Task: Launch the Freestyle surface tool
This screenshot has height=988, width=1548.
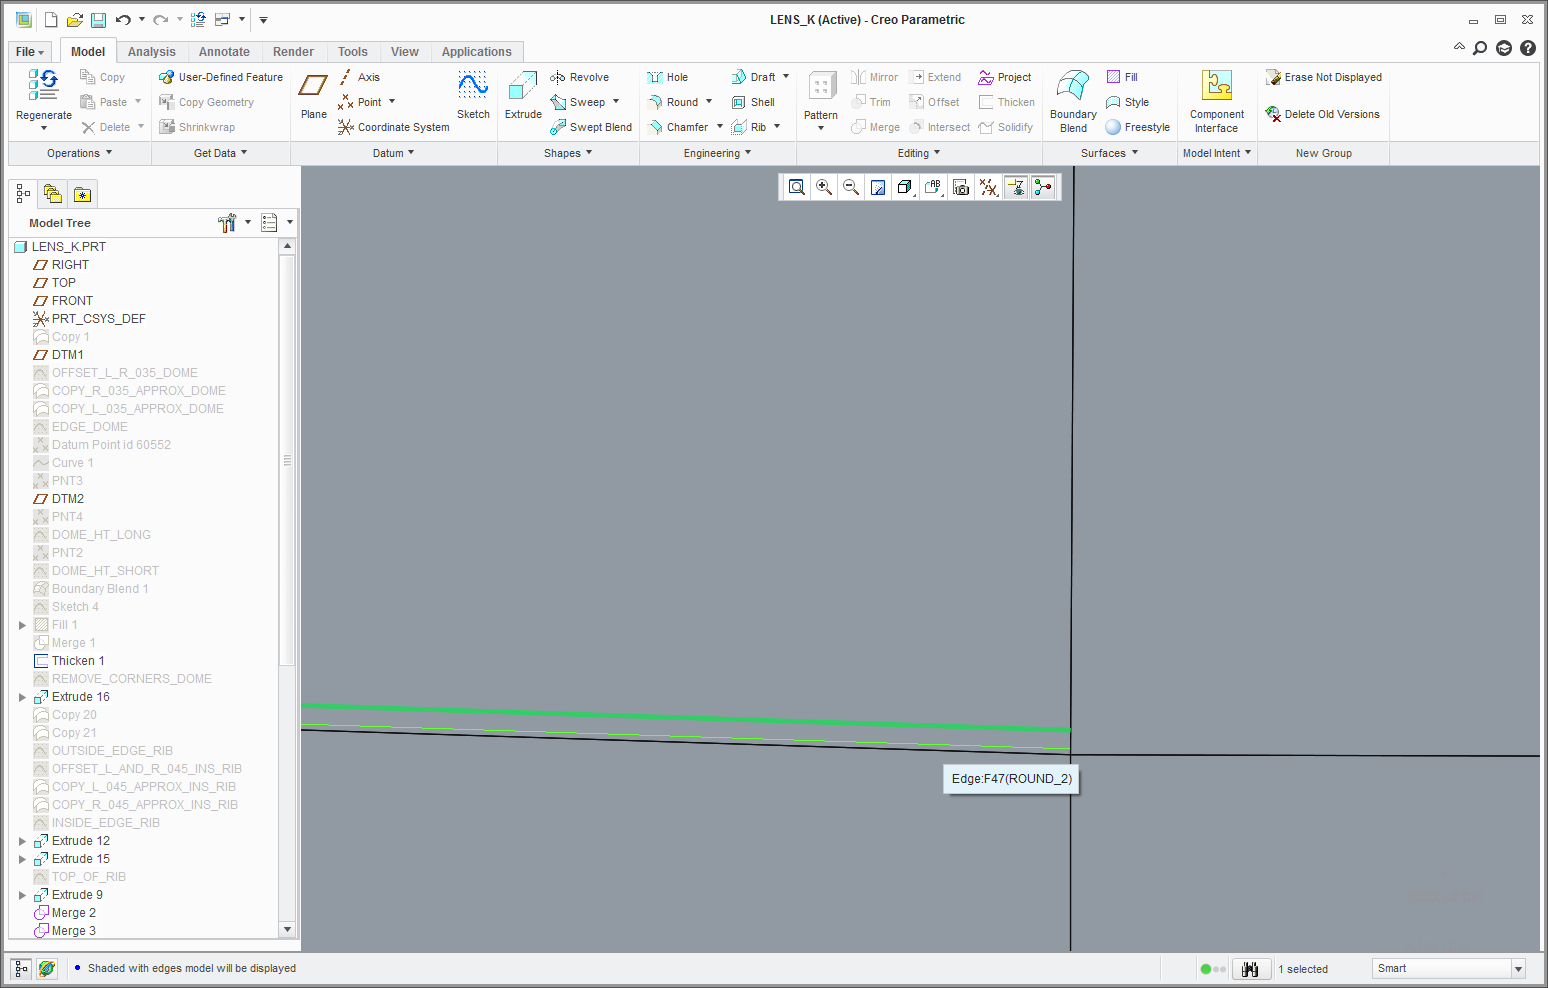Action: coord(1137,127)
